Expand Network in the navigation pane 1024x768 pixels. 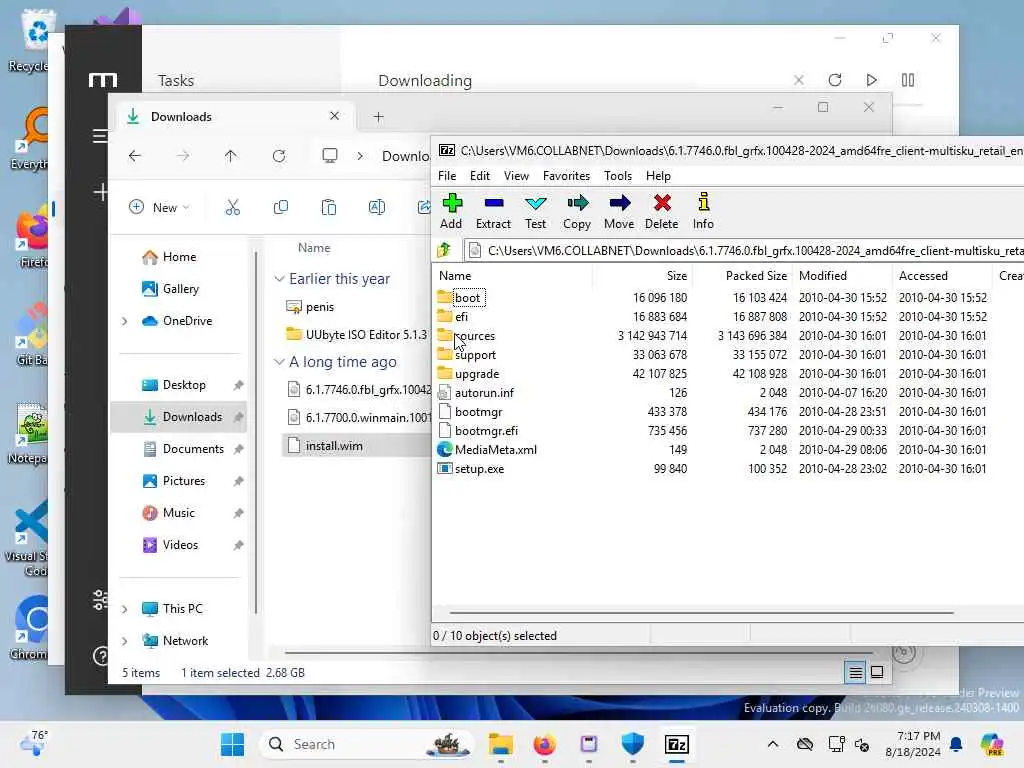(x=125, y=641)
